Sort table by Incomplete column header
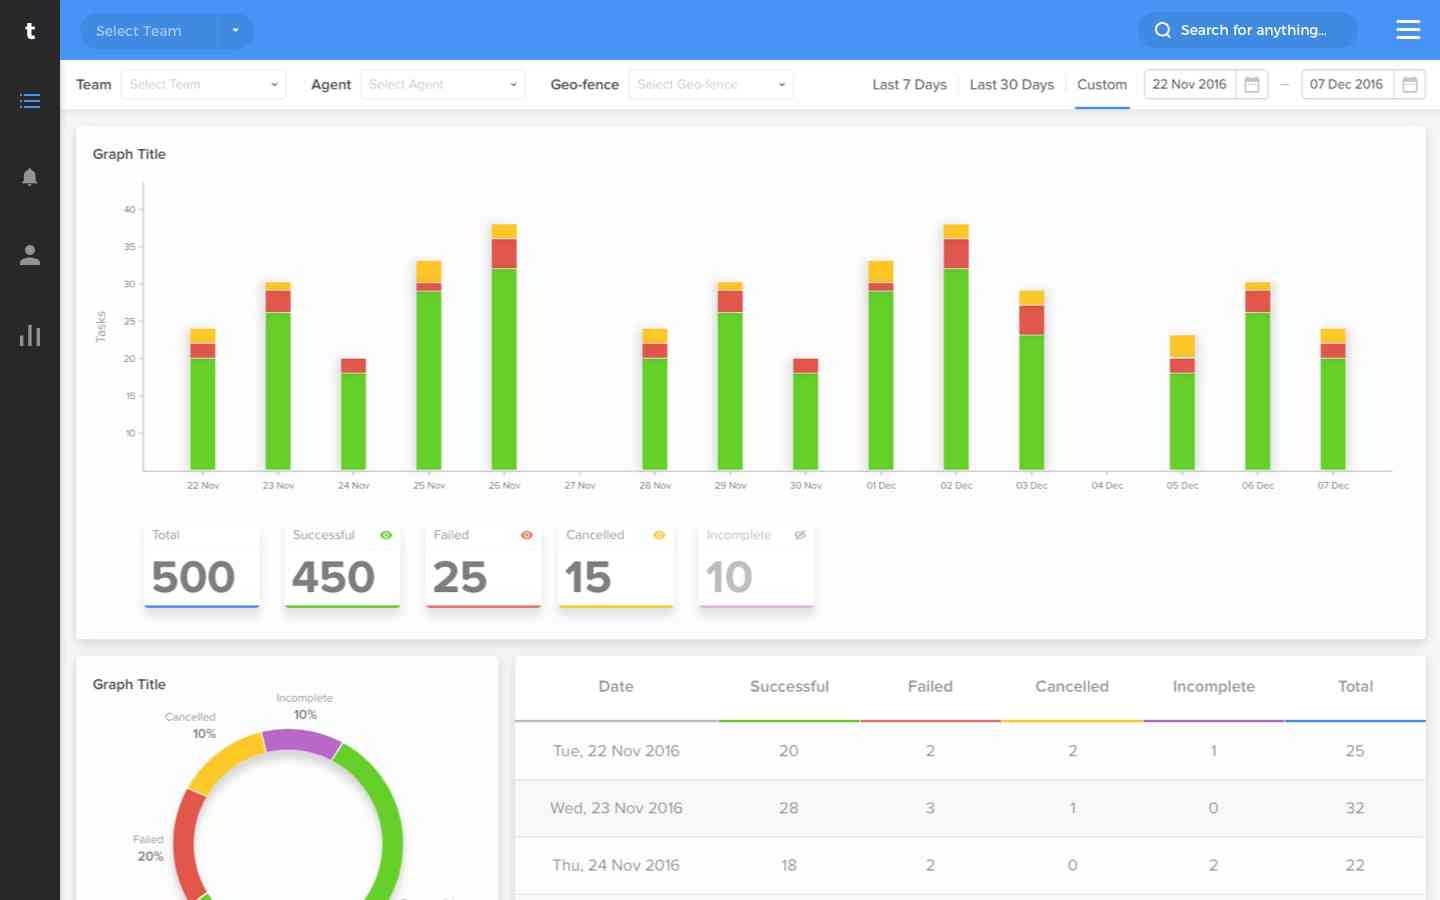The image size is (1440, 900). coord(1213,687)
